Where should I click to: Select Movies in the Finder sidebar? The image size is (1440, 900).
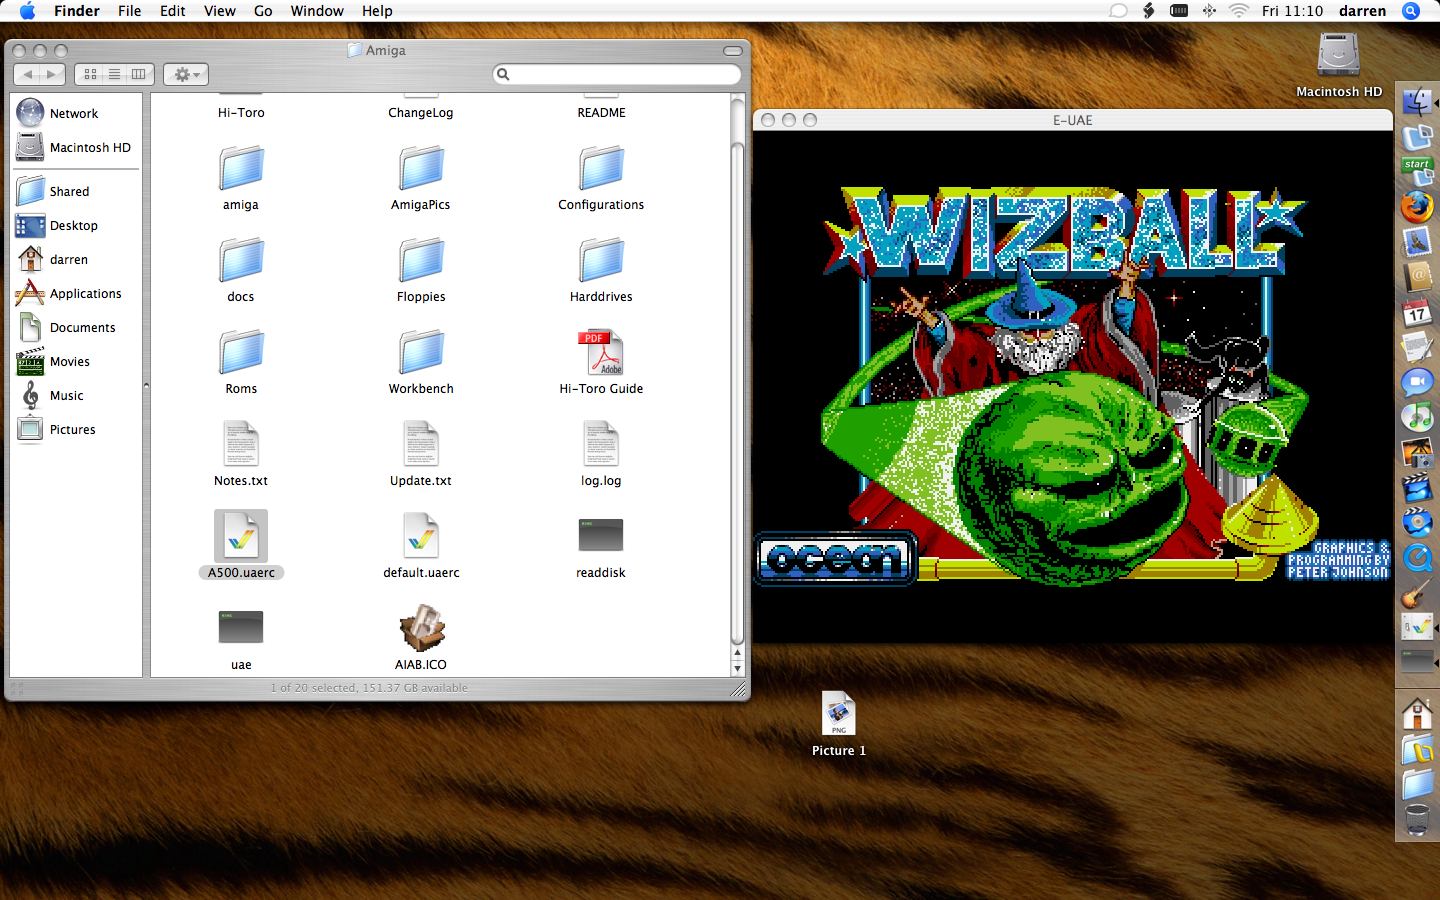click(76, 361)
